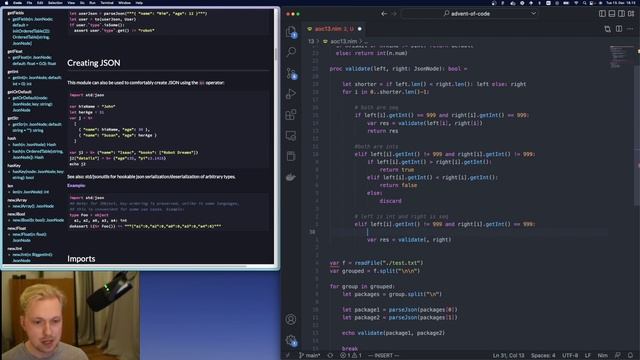This screenshot has width=640, height=360.
Task: Open the main branch picker in status bar
Action: click(x=309, y=356)
